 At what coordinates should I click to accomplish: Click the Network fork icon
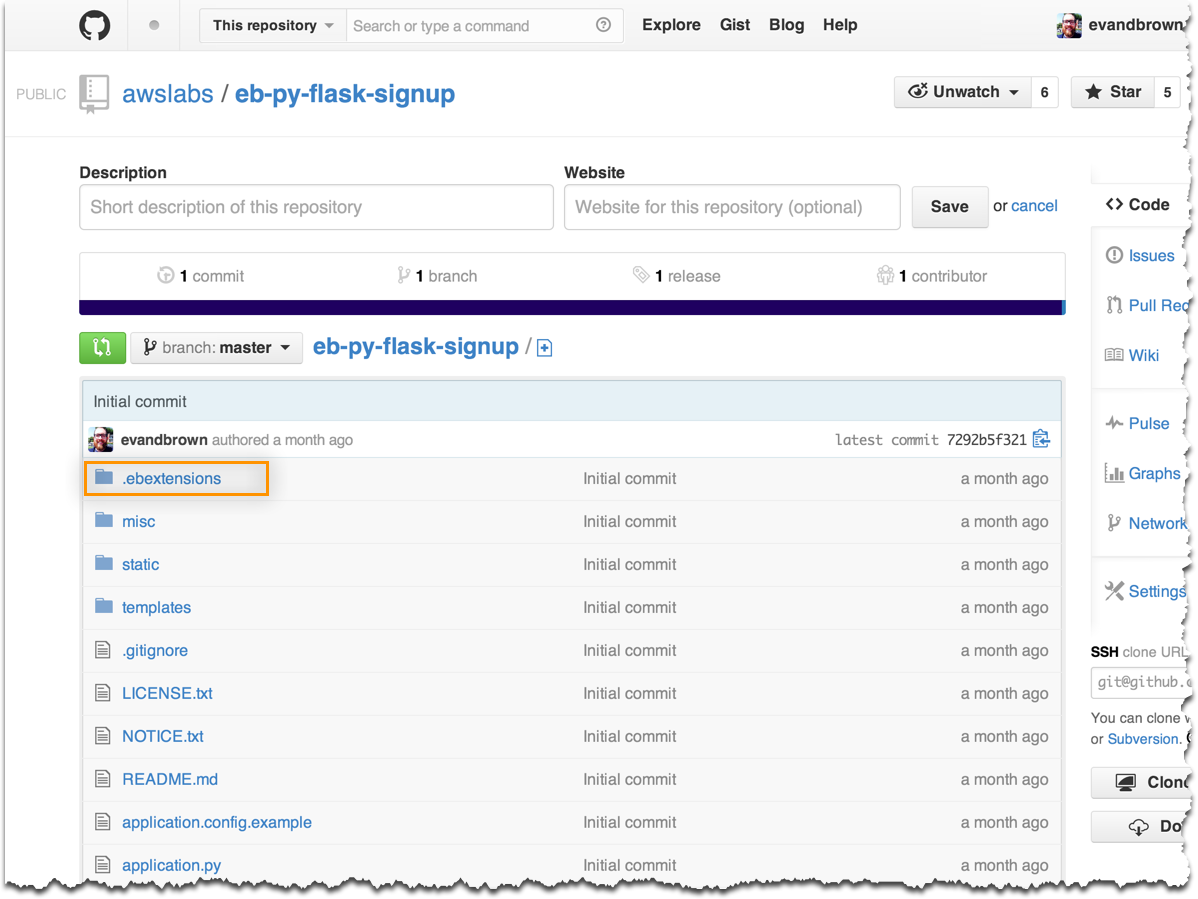1114,523
